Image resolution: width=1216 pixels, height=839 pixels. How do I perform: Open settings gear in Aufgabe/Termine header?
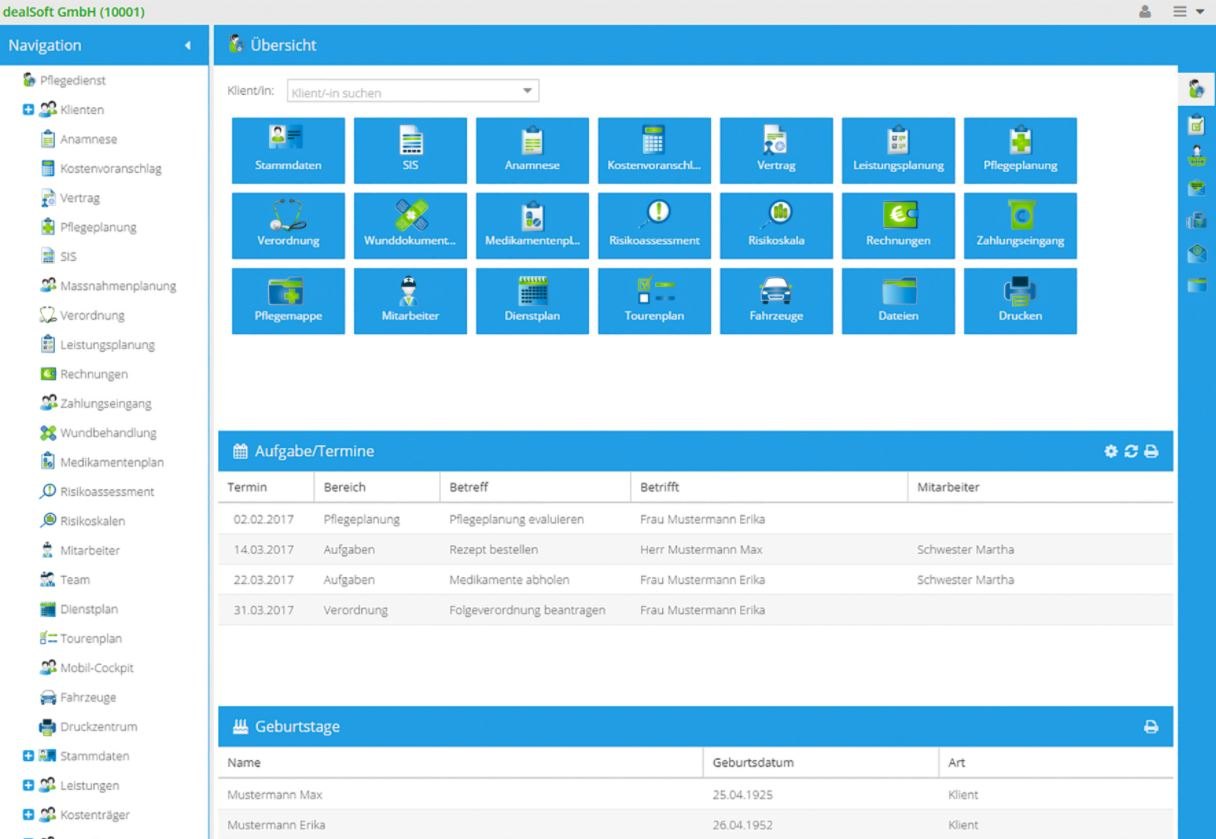1110,451
